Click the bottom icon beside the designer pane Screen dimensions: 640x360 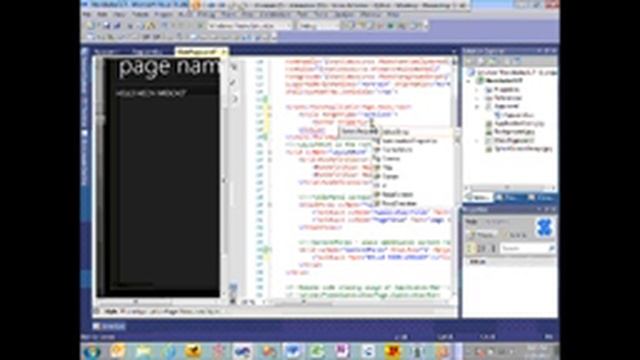click(x=235, y=99)
